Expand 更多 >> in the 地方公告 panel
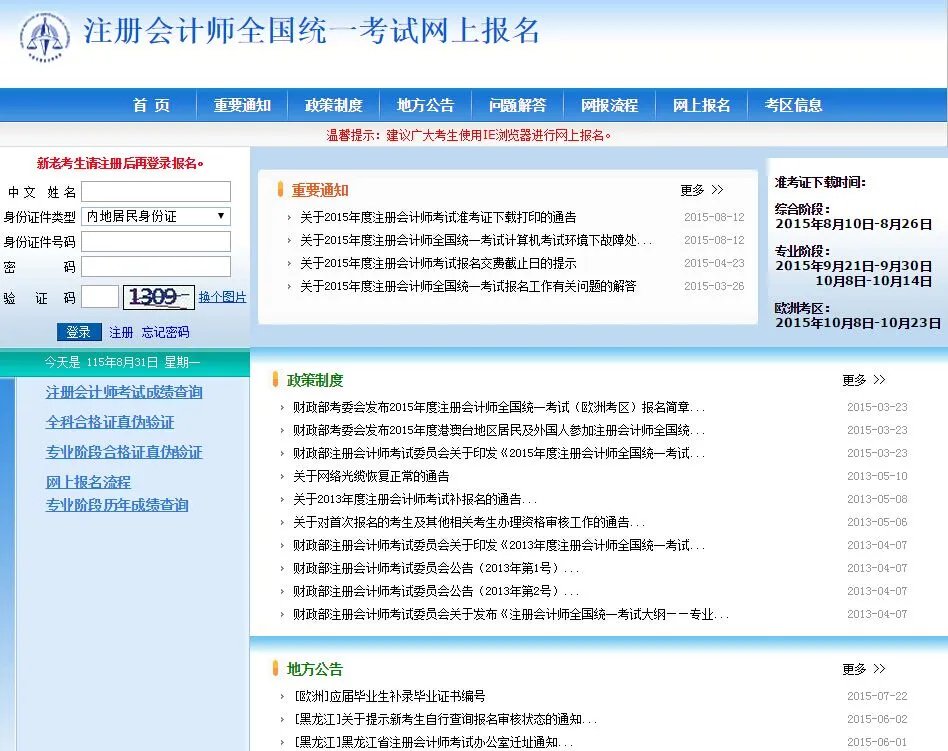 [x=860, y=669]
